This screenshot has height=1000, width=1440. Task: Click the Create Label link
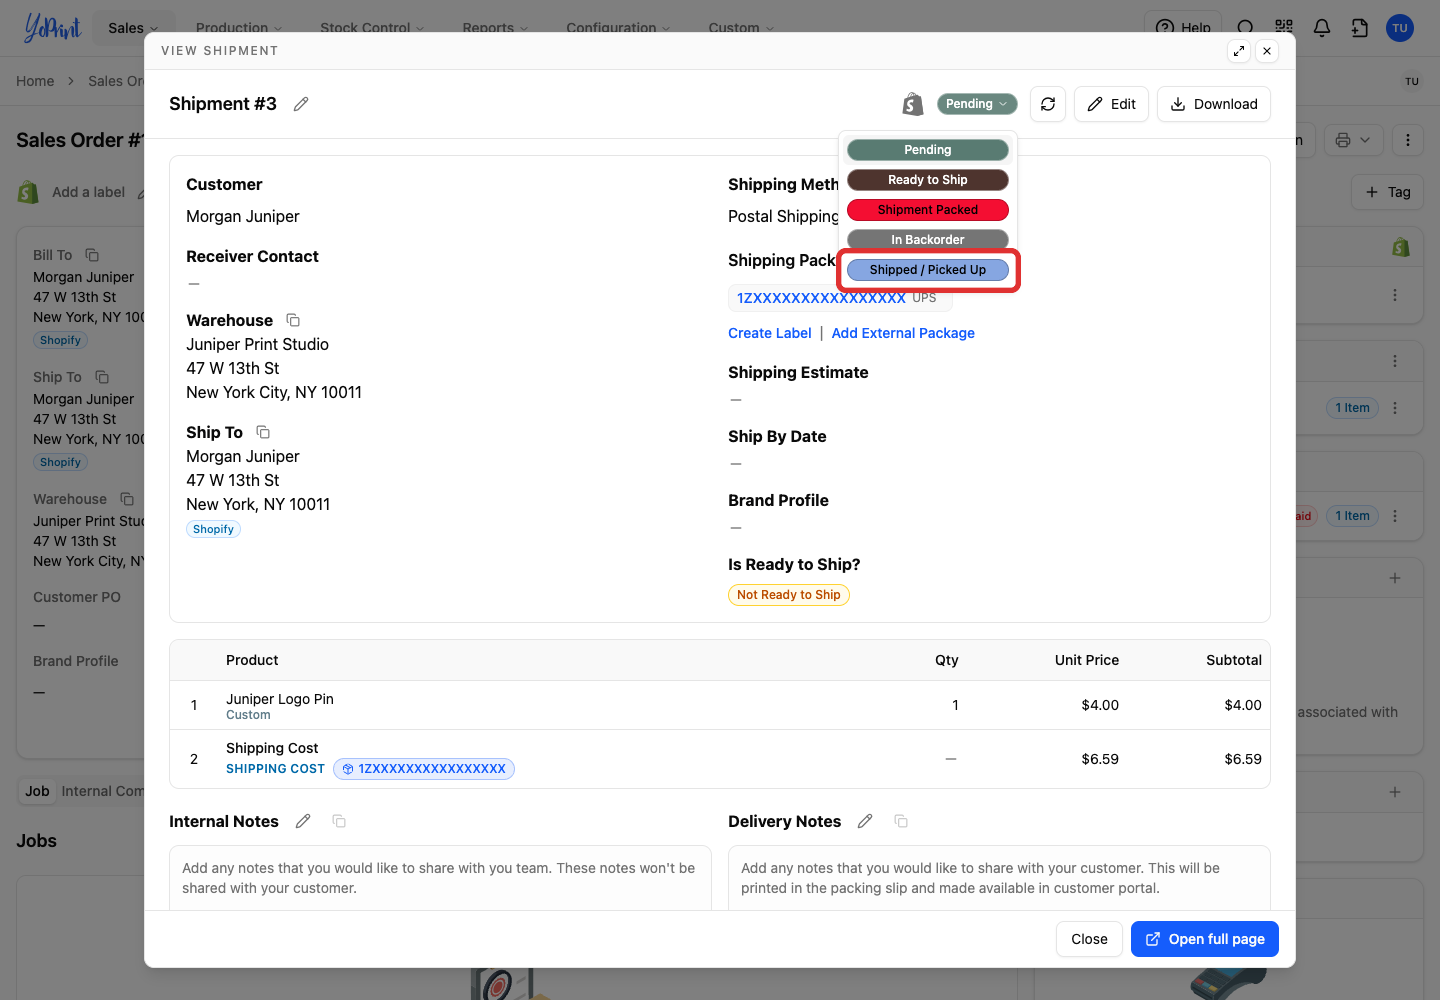point(770,333)
